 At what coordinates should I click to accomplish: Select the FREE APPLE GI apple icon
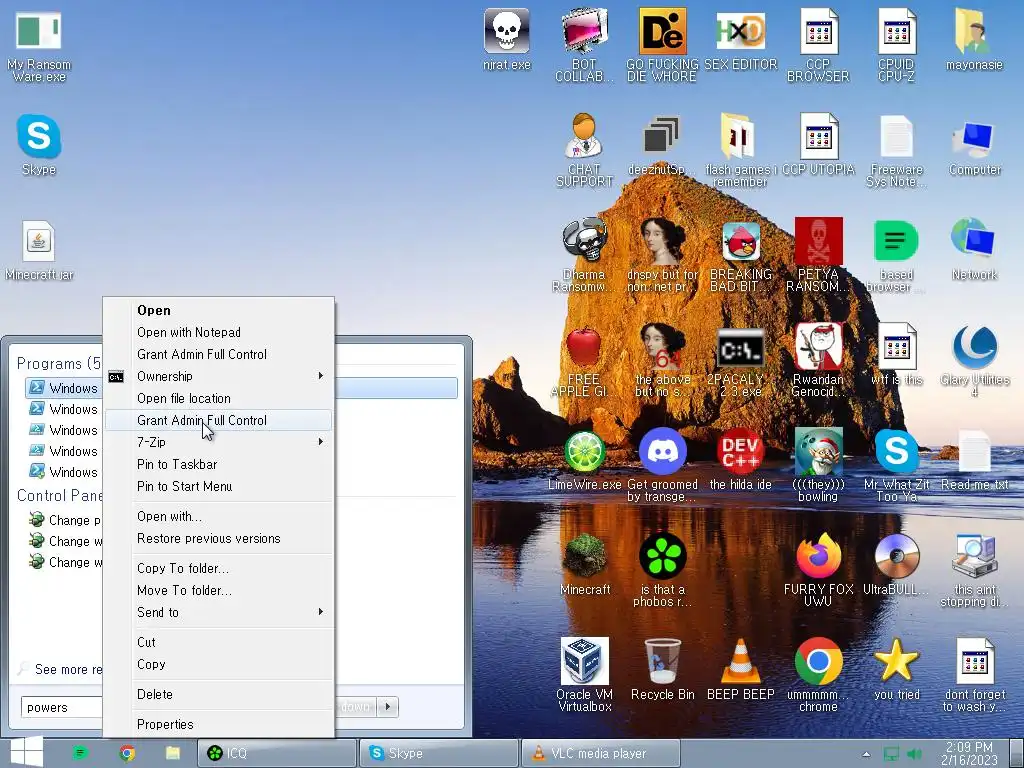tap(583, 346)
